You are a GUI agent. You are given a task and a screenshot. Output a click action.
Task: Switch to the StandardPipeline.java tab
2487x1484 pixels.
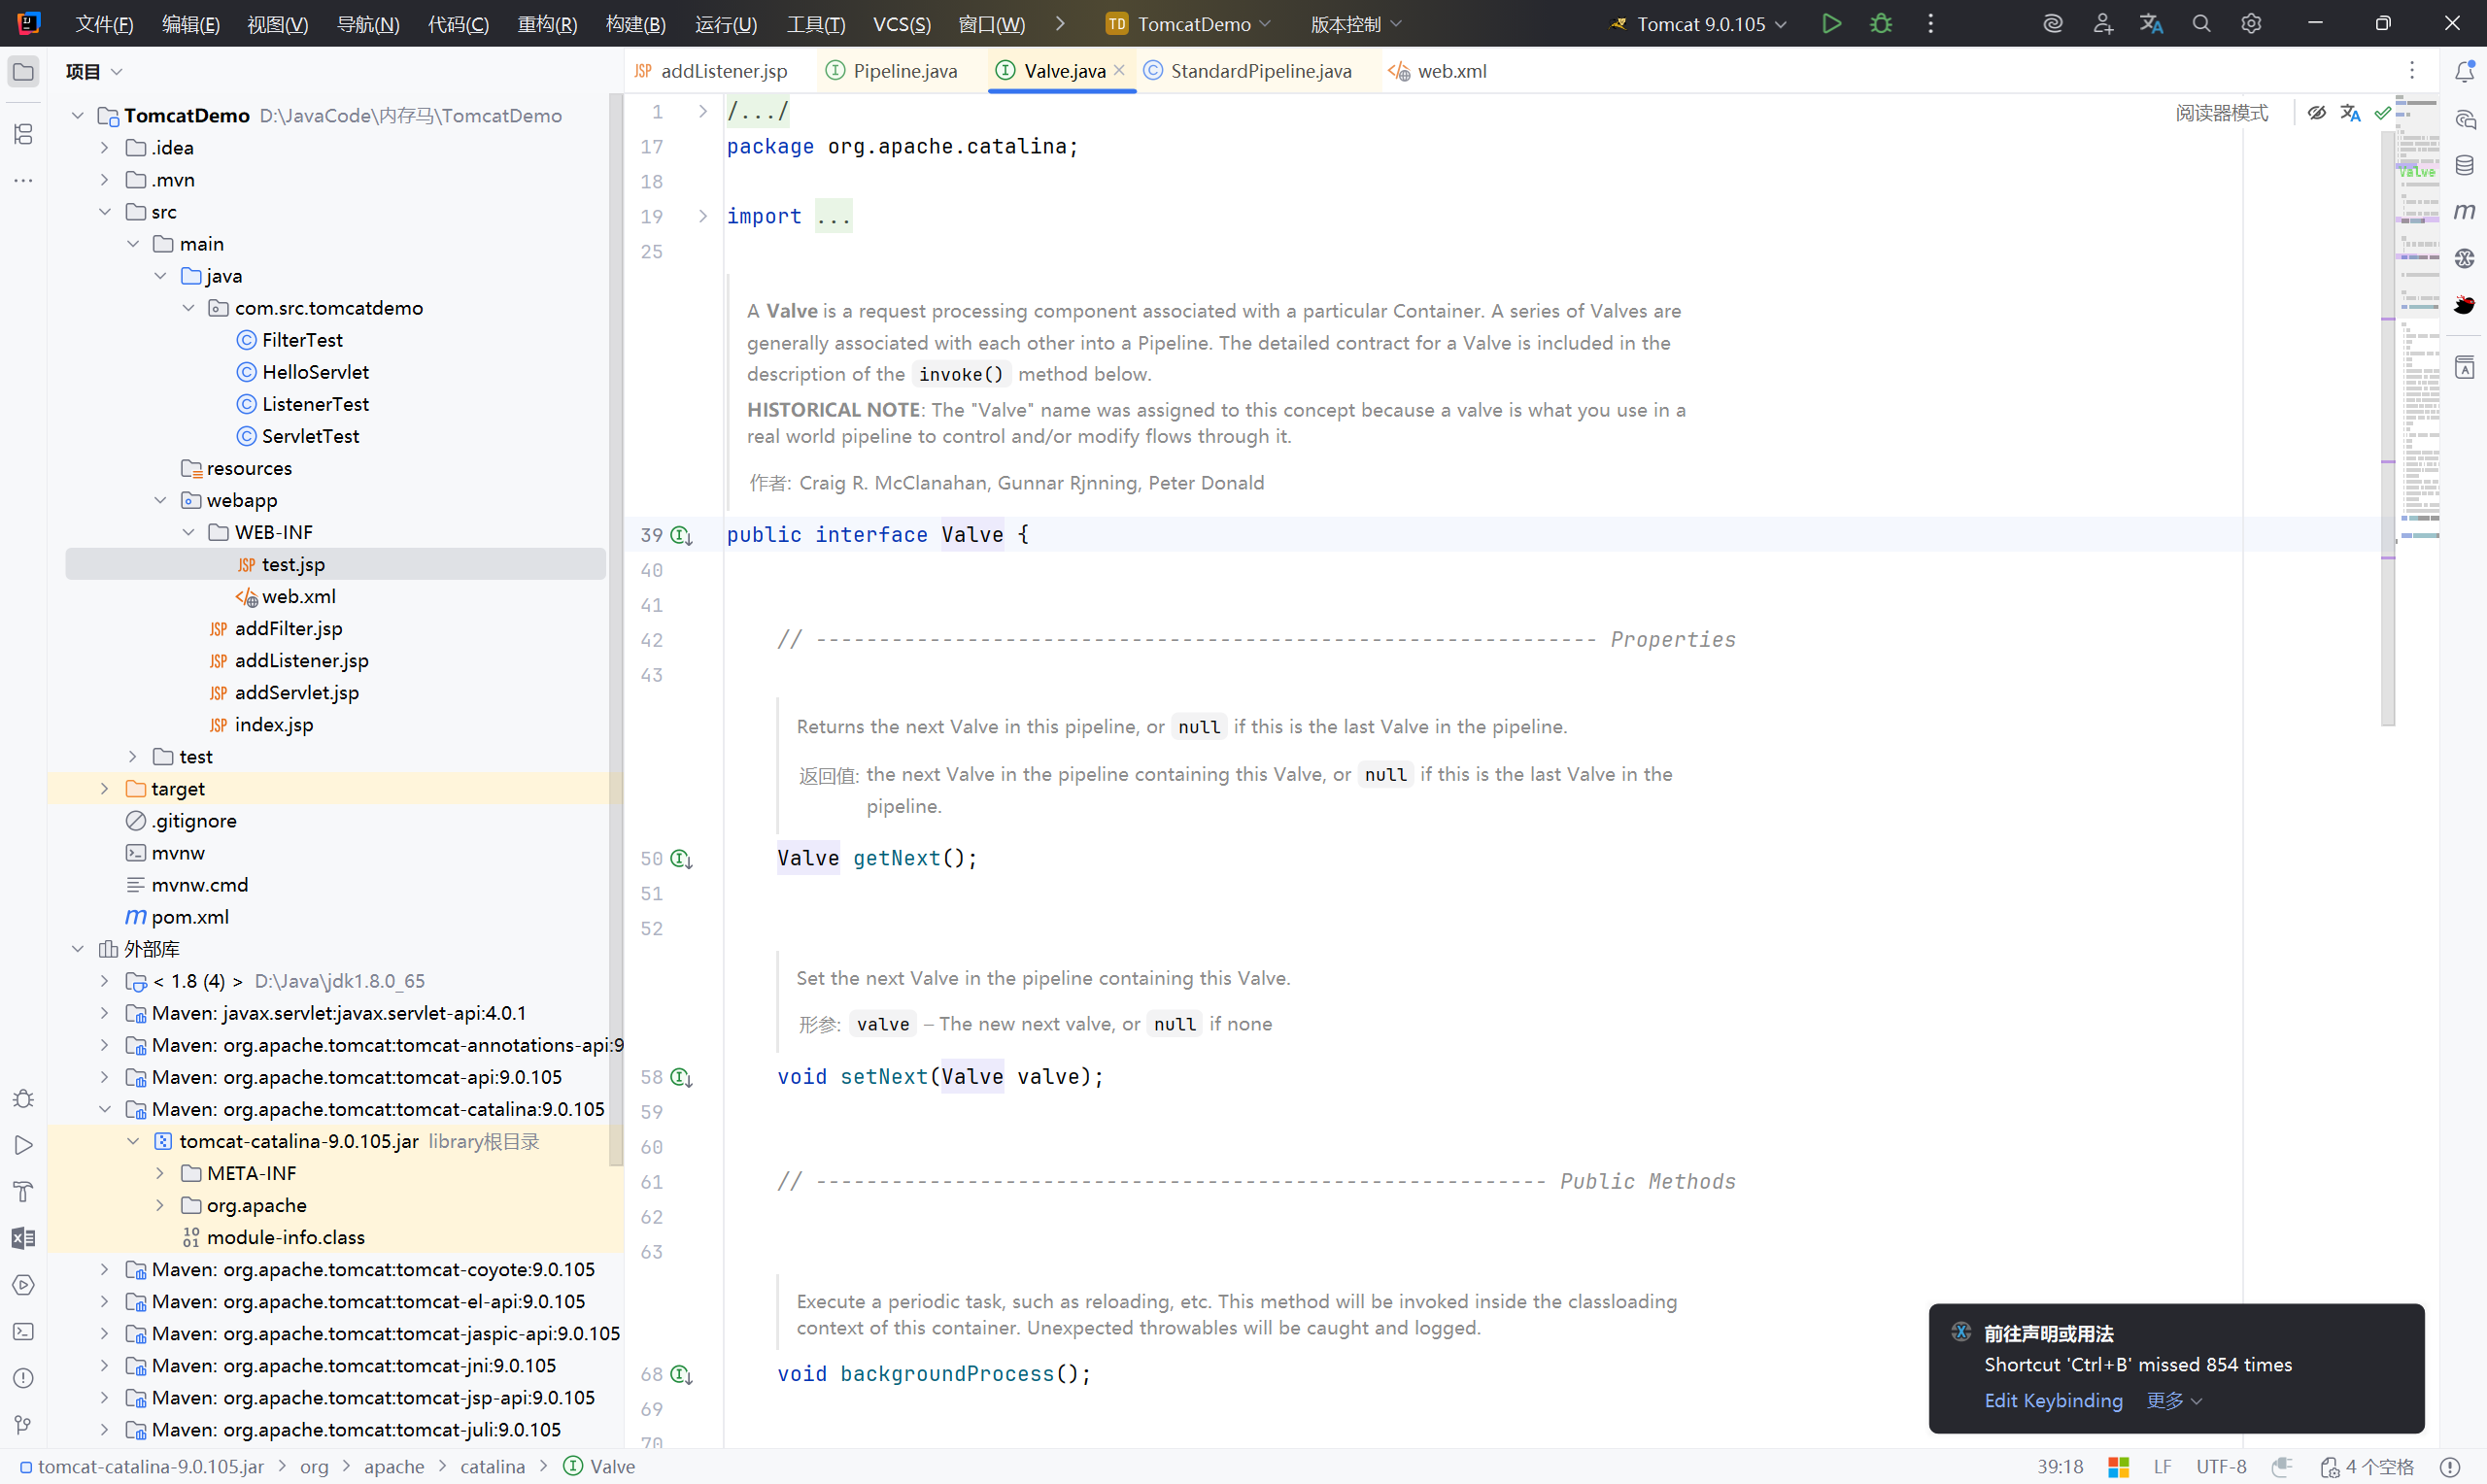point(1260,71)
